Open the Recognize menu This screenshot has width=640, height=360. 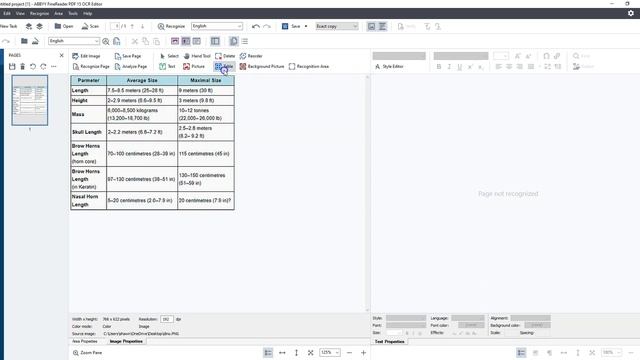(x=39, y=13)
